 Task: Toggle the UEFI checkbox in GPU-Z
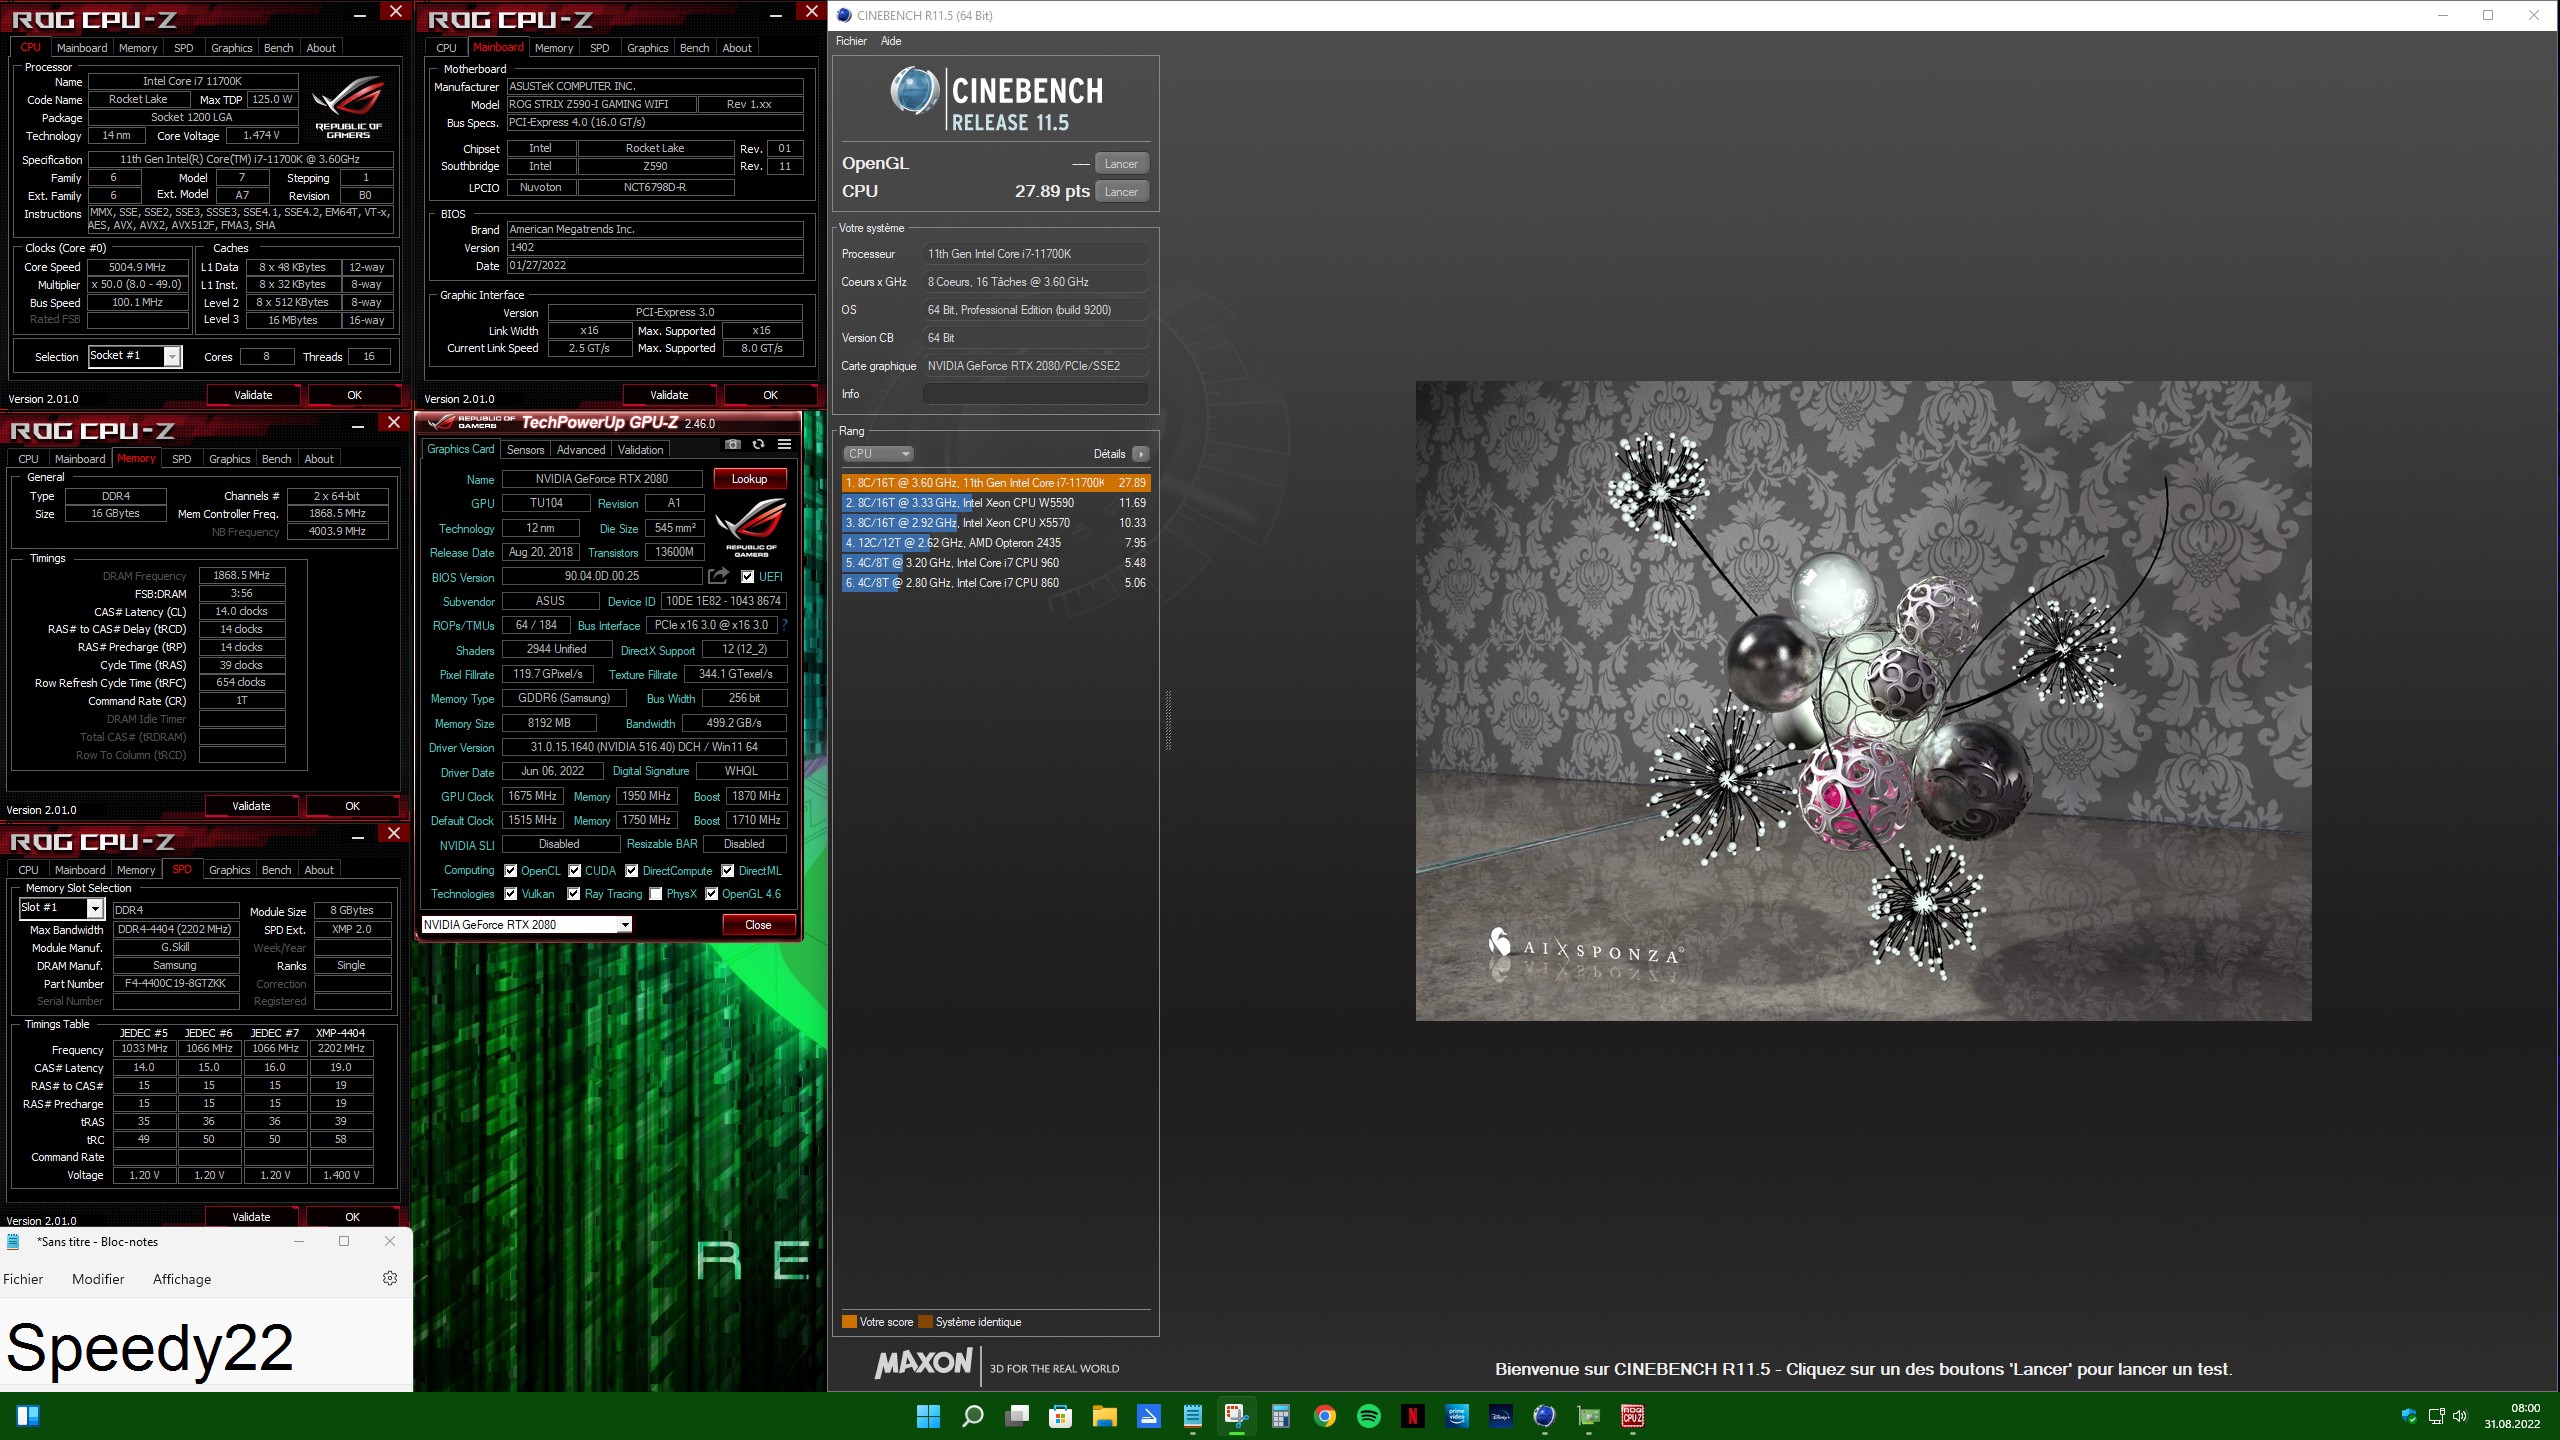point(747,577)
